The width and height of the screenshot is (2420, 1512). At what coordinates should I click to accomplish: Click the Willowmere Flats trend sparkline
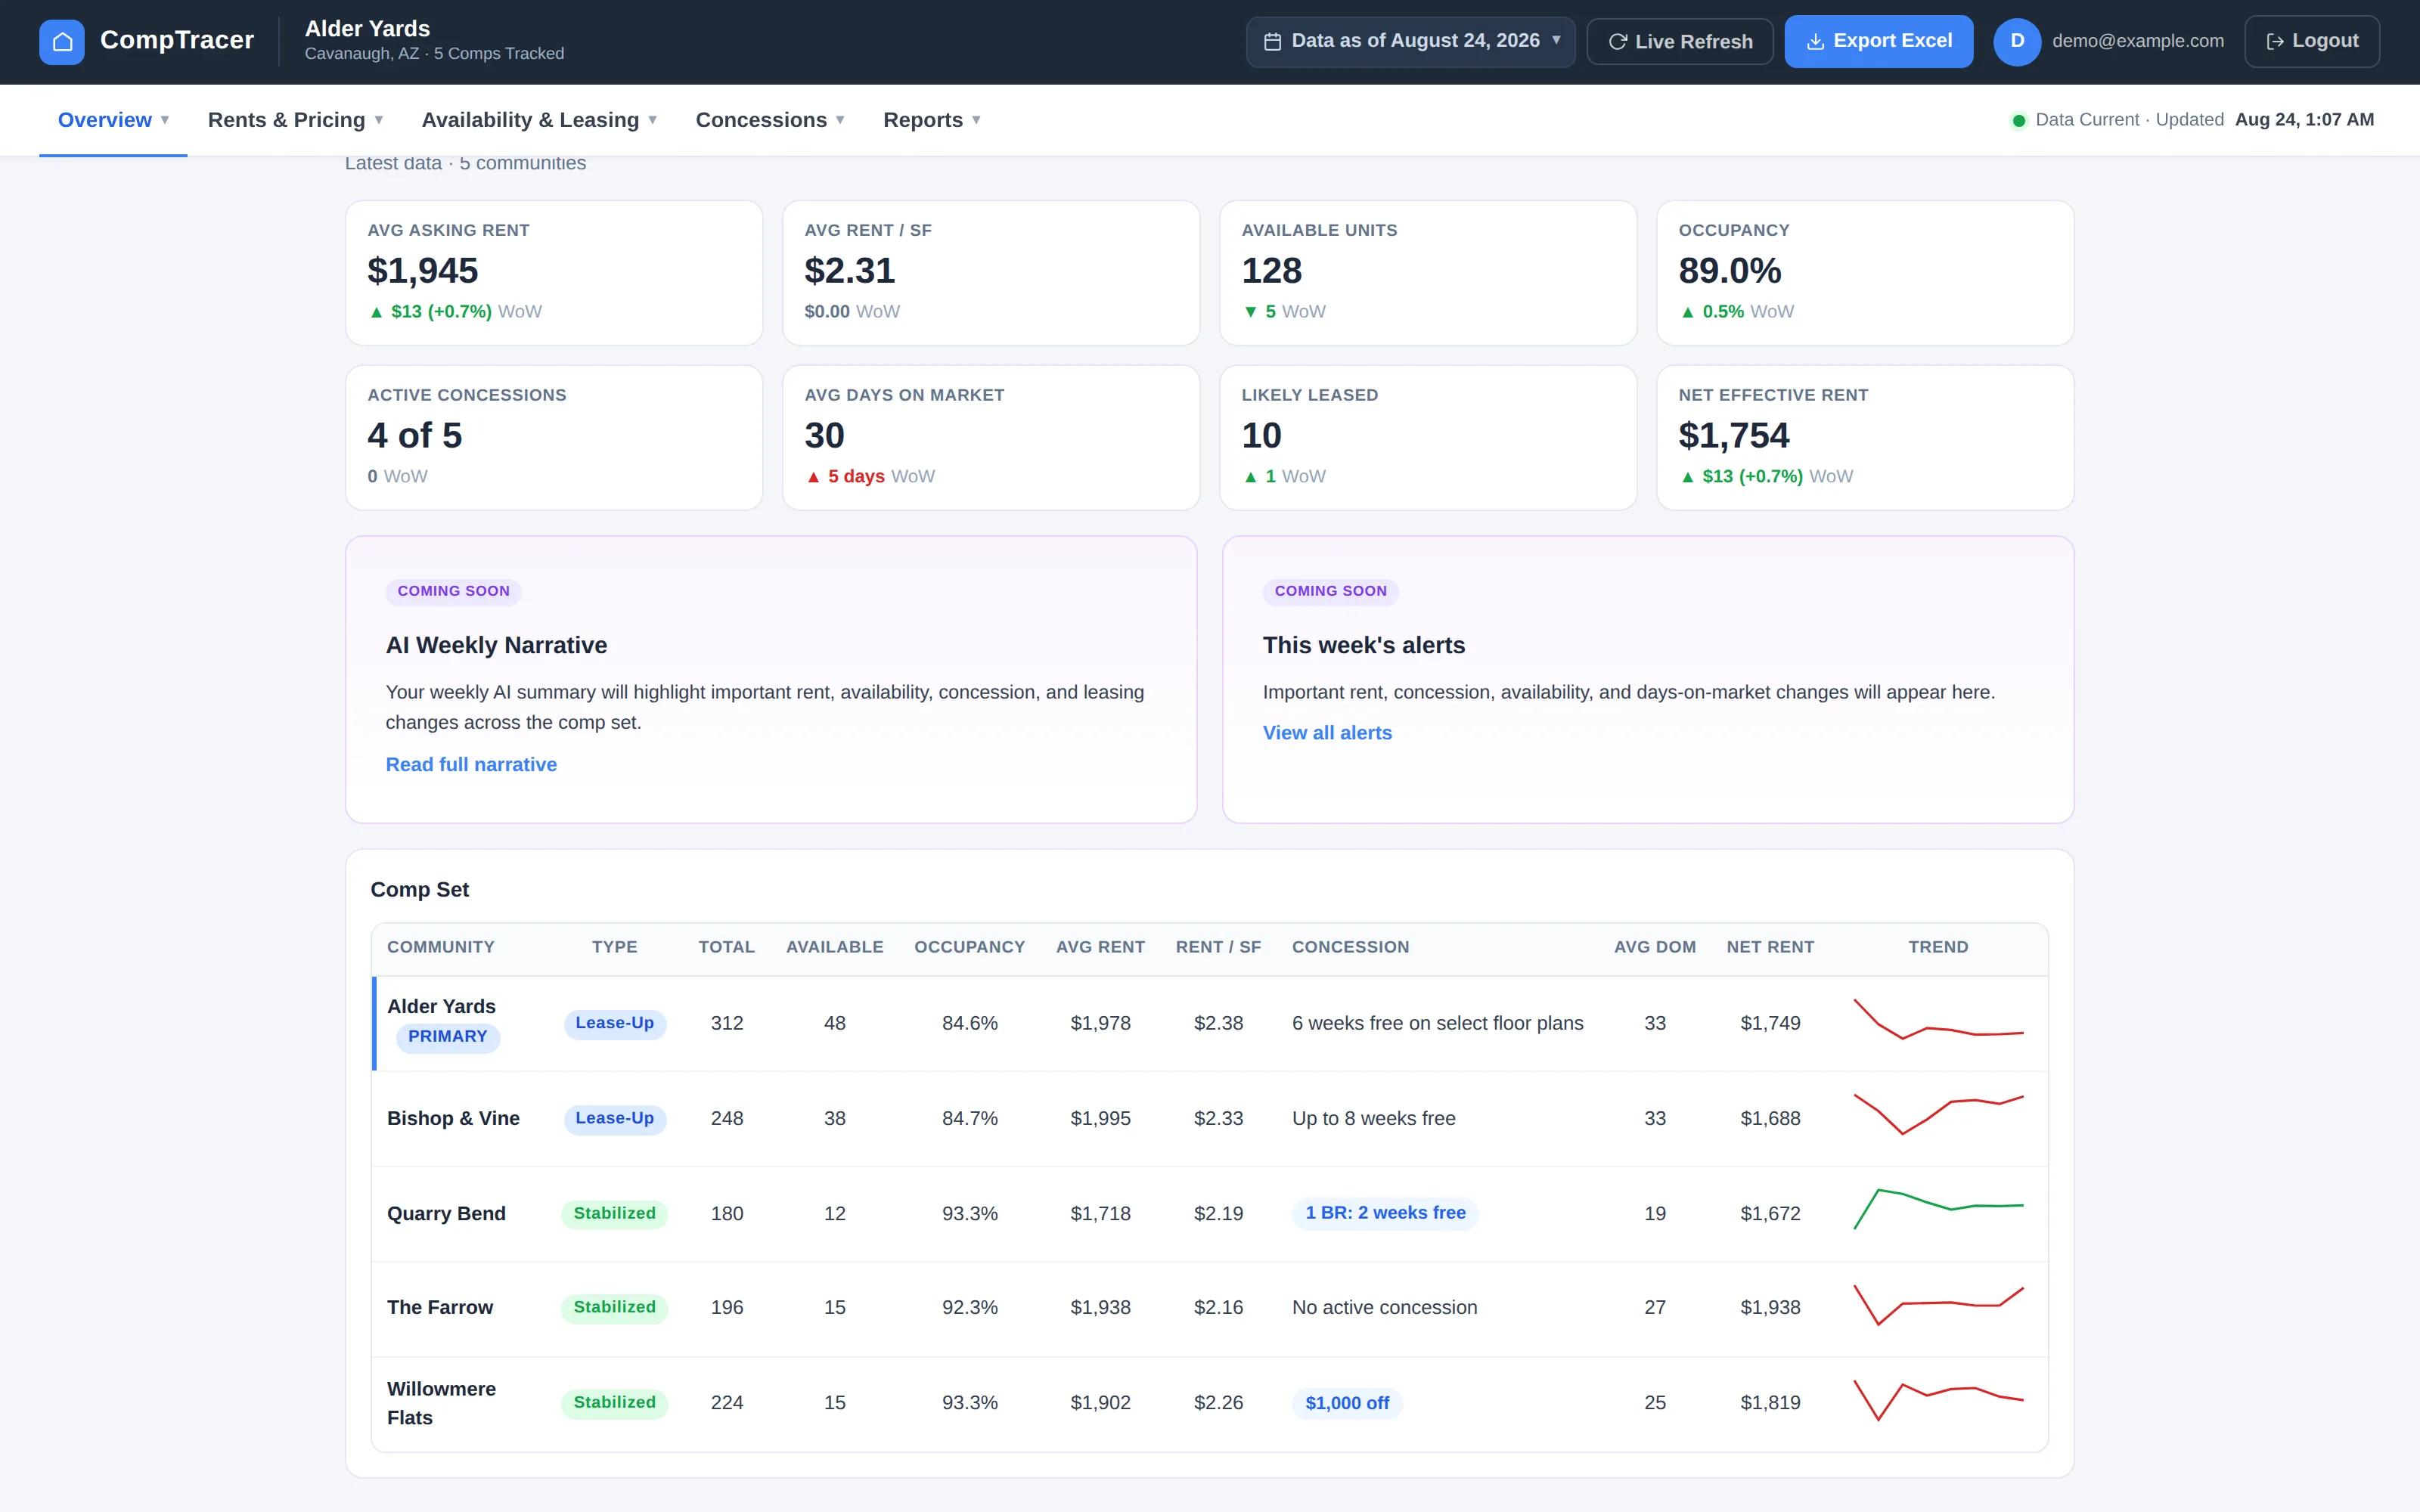coord(1938,1400)
